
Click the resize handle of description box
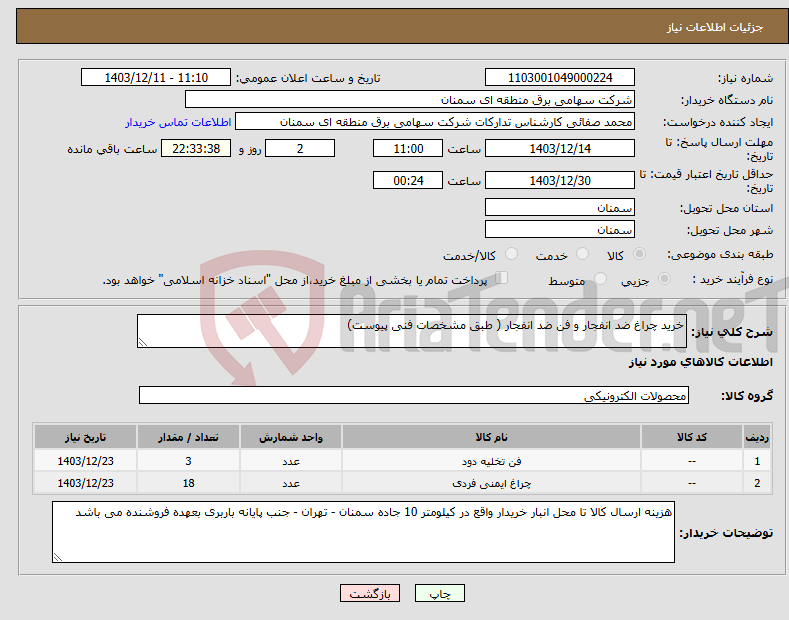pyautogui.click(x=143, y=343)
